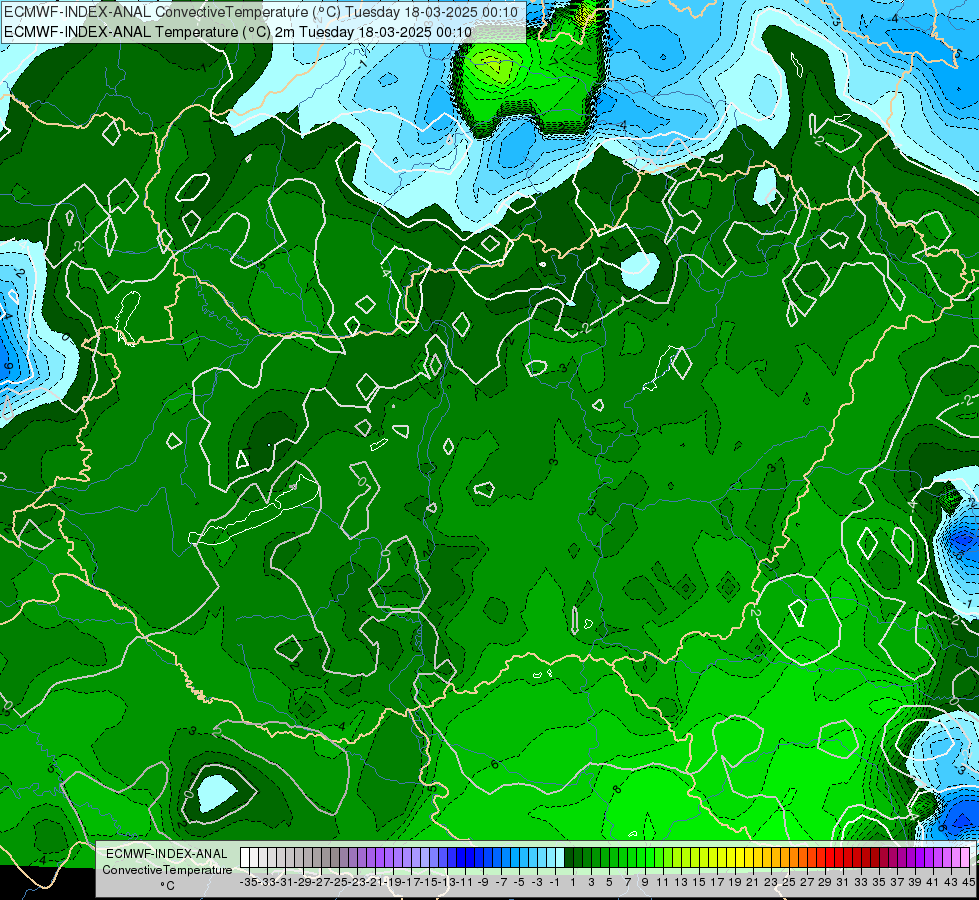Image resolution: width=979 pixels, height=900 pixels.
Task: Click the '19' legend scale value
Action: pos(735,882)
